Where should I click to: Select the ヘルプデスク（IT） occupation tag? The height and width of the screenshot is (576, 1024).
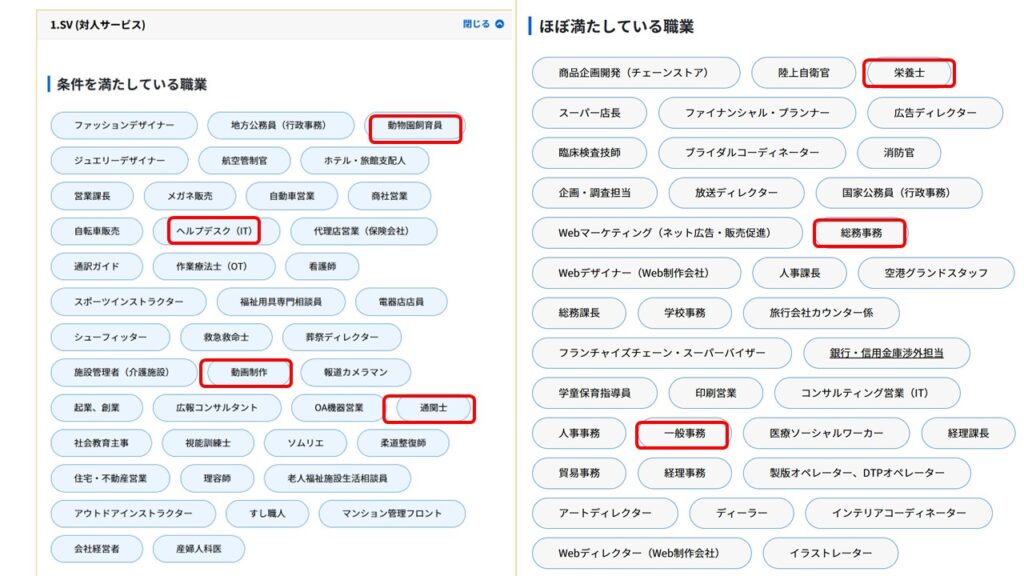[x=214, y=231]
